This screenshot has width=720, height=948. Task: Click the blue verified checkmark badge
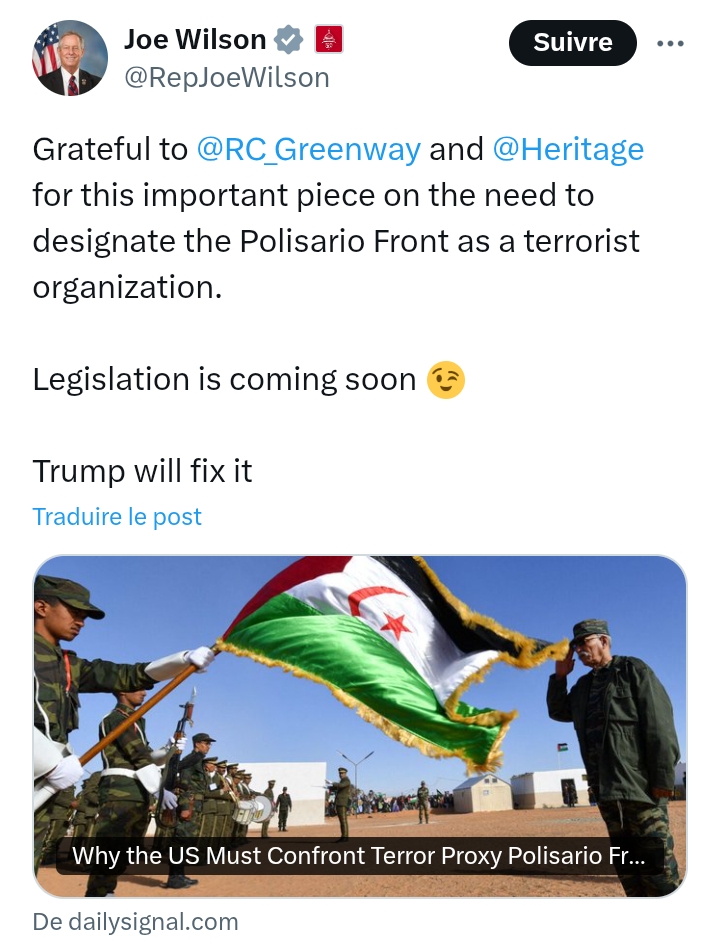point(290,41)
